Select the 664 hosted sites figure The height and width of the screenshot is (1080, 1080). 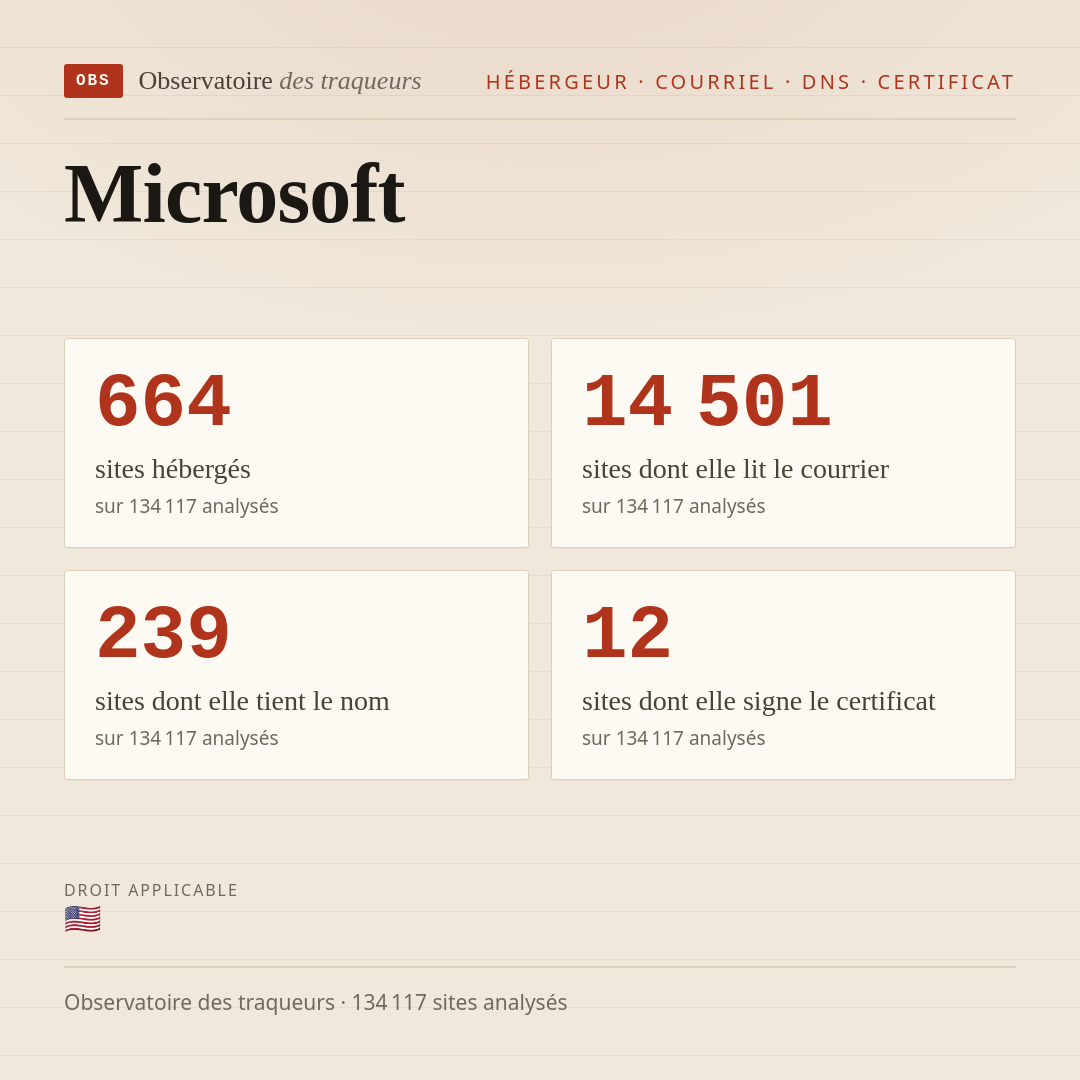163,401
